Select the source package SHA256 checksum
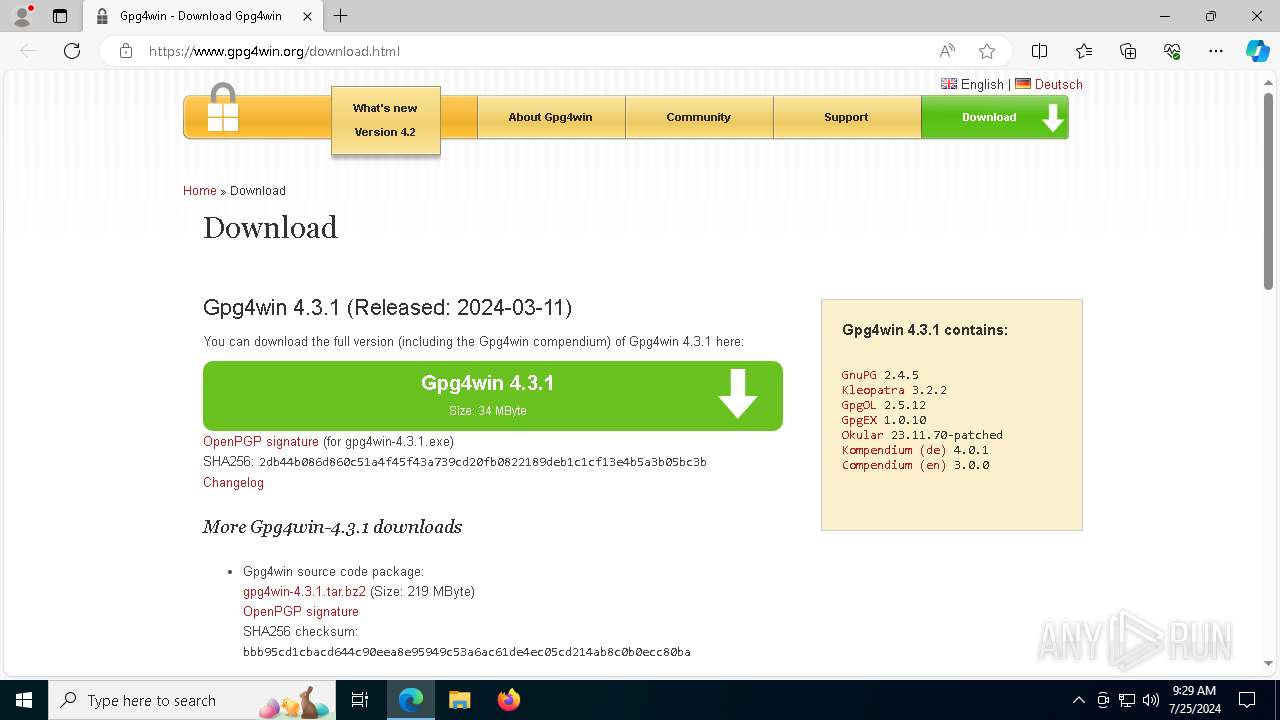Image resolution: width=1280 pixels, height=720 pixels. (x=467, y=652)
